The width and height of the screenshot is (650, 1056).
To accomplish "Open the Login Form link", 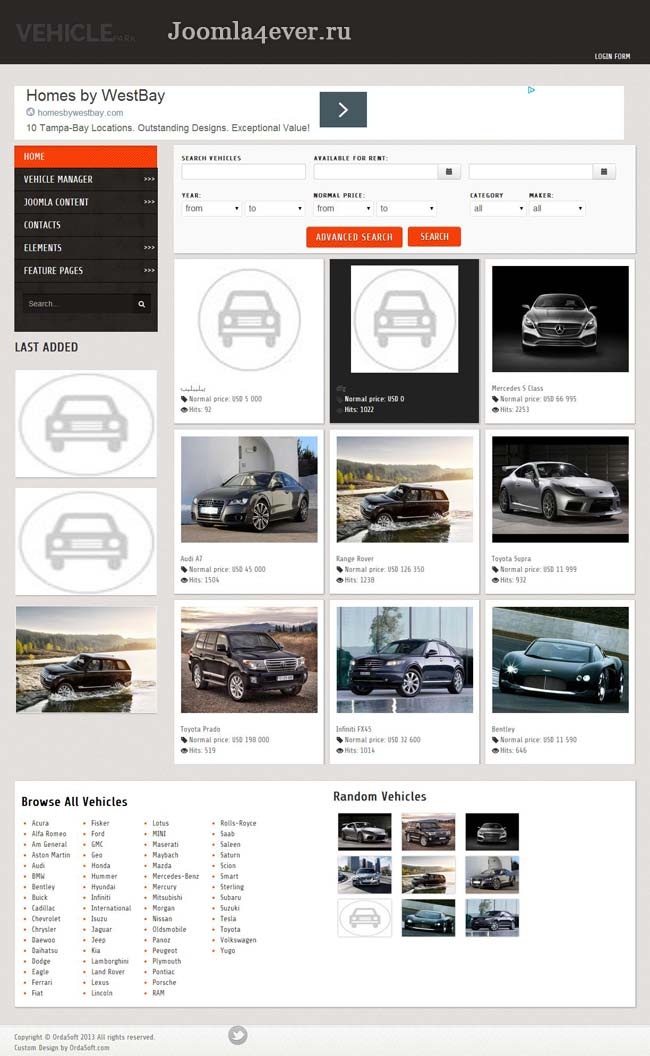I will tap(612, 56).
